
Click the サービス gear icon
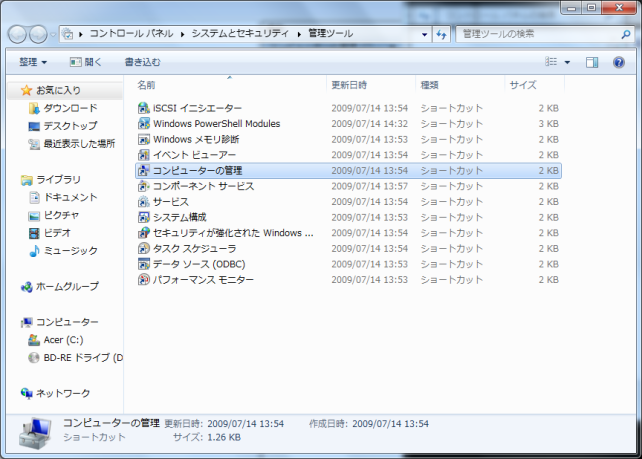coord(143,202)
